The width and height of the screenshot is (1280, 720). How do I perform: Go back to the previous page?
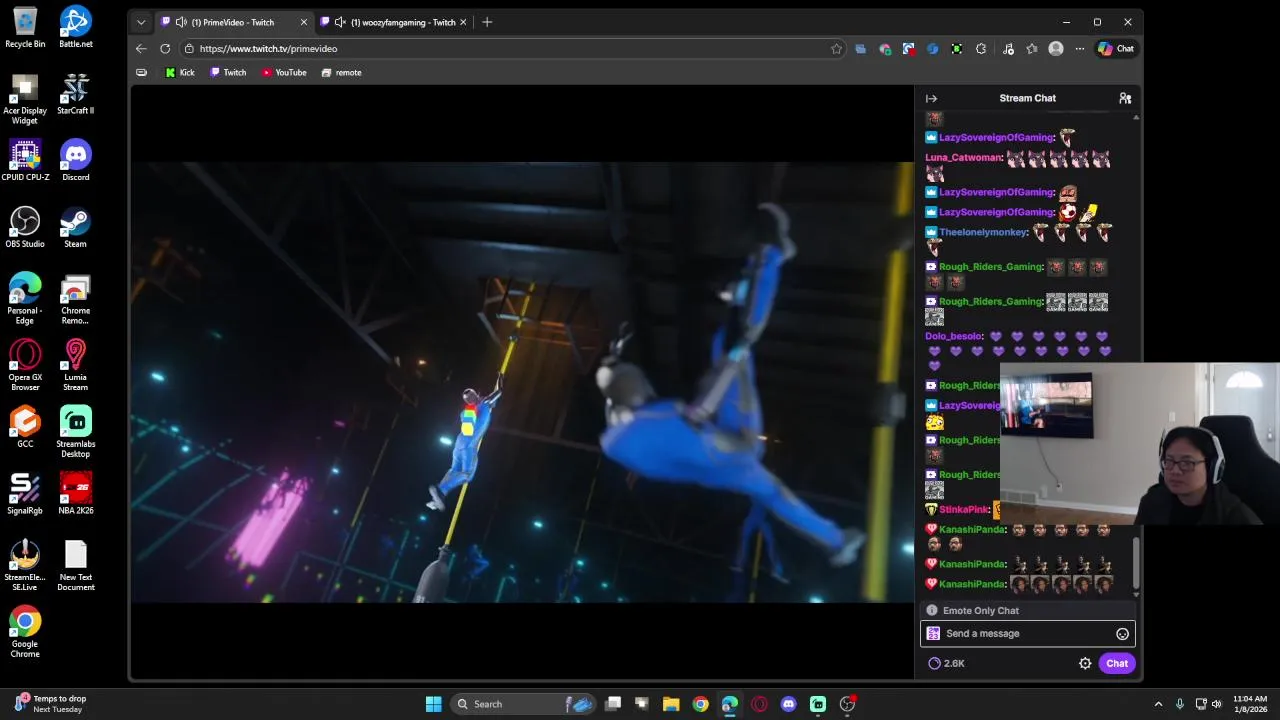click(141, 48)
